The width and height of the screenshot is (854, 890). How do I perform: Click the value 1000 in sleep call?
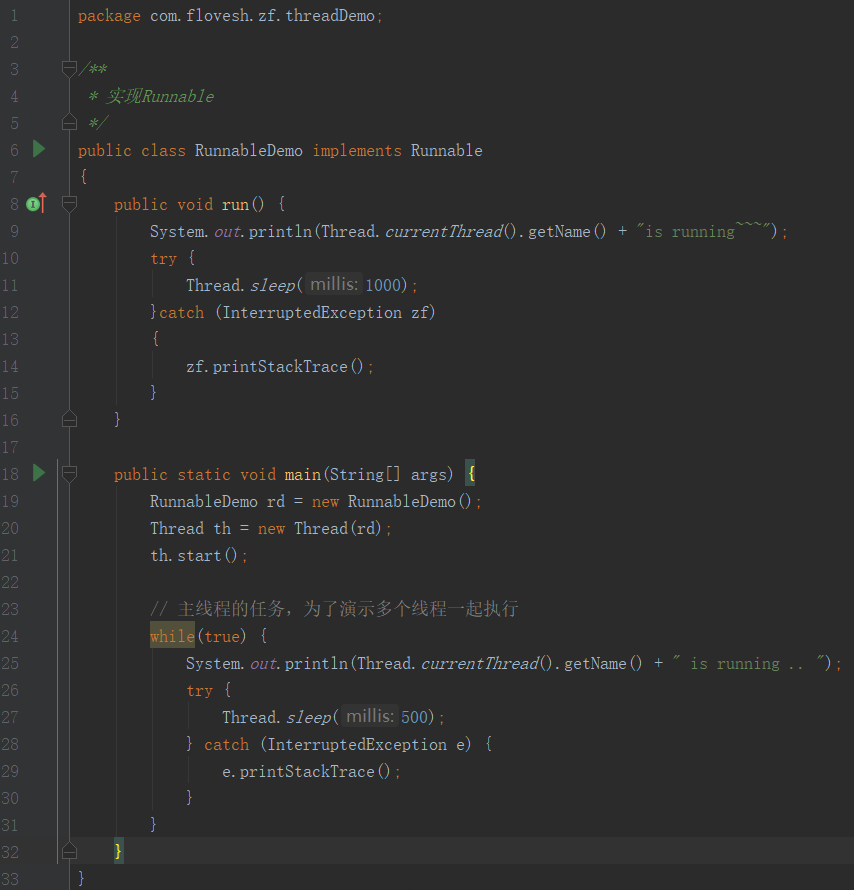coord(383,285)
